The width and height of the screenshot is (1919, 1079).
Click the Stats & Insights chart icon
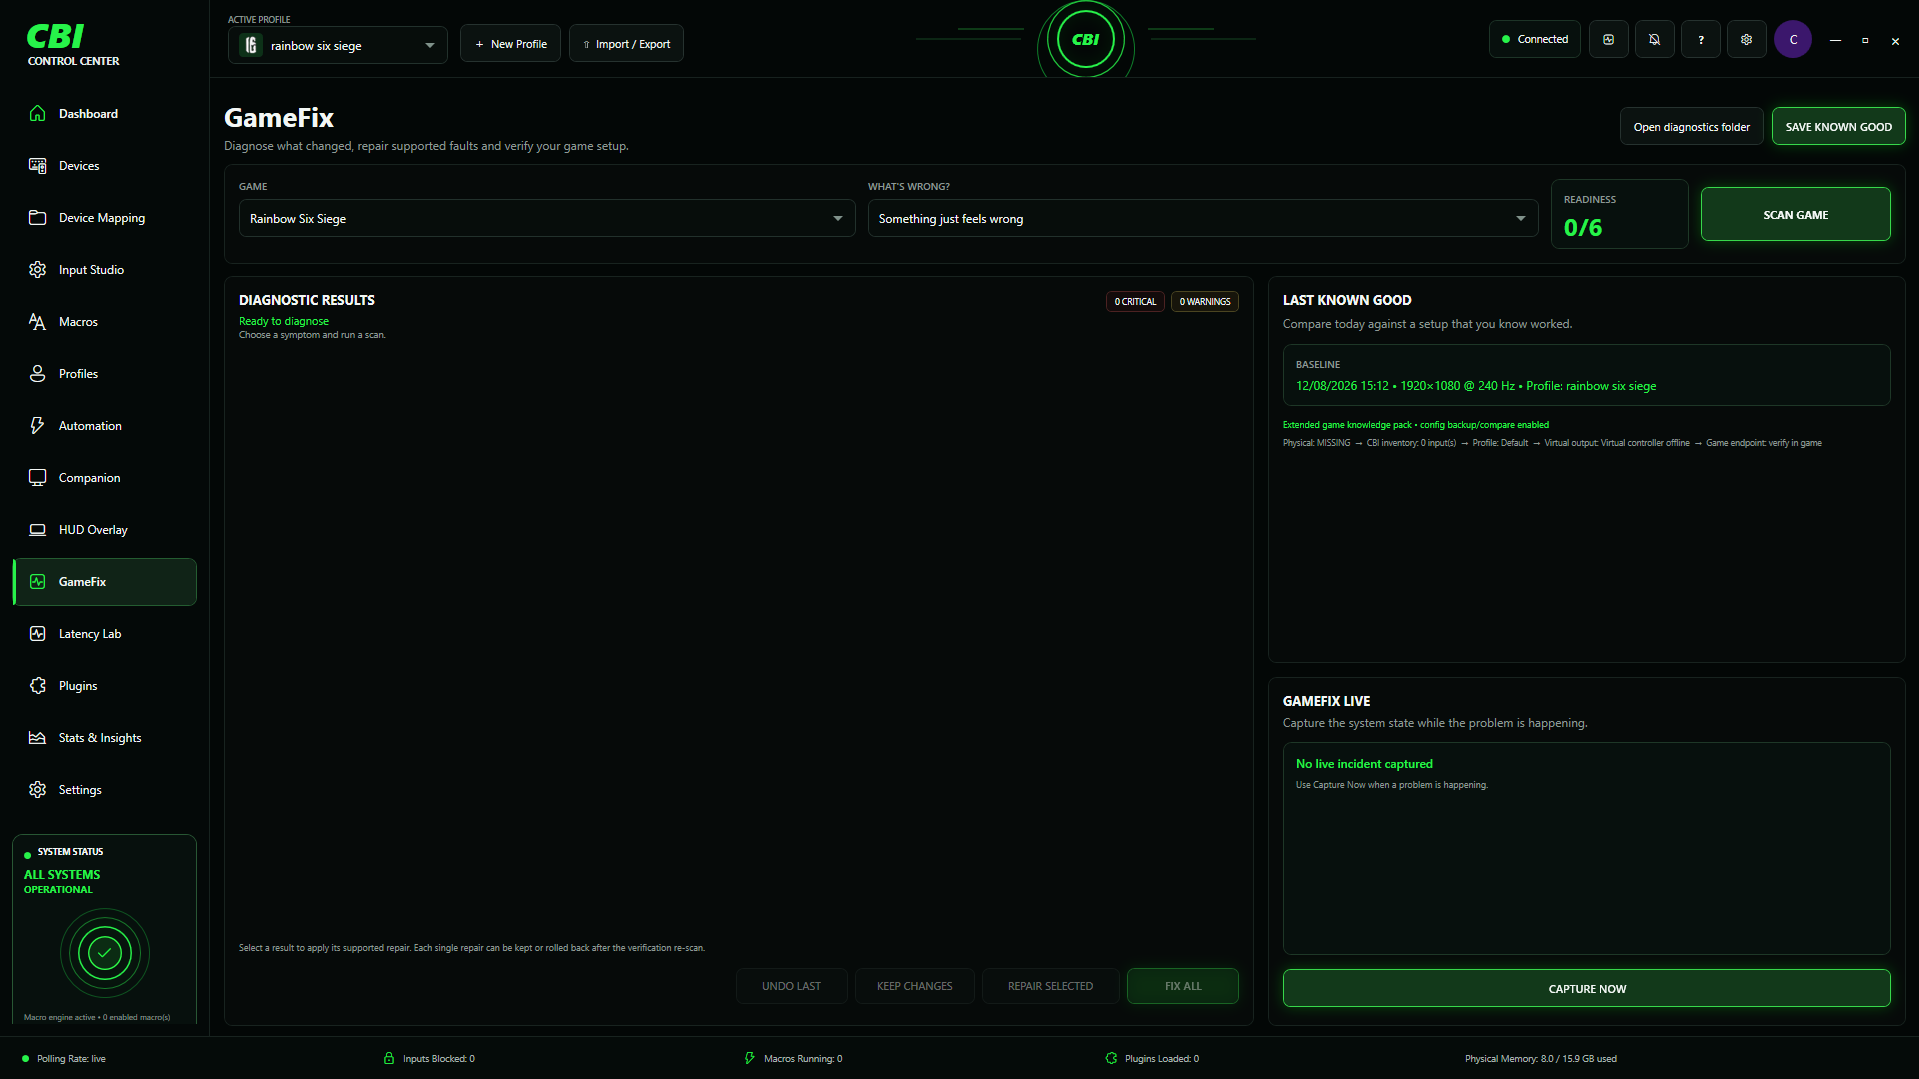[37, 738]
